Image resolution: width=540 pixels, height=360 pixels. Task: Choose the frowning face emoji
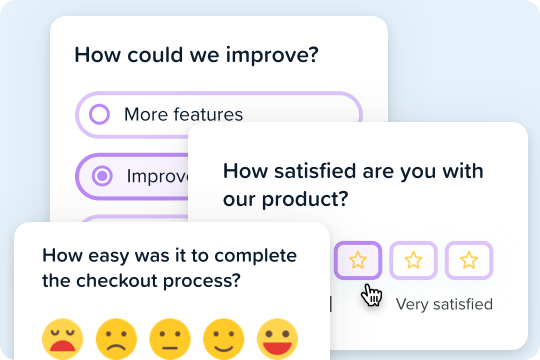[116, 339]
